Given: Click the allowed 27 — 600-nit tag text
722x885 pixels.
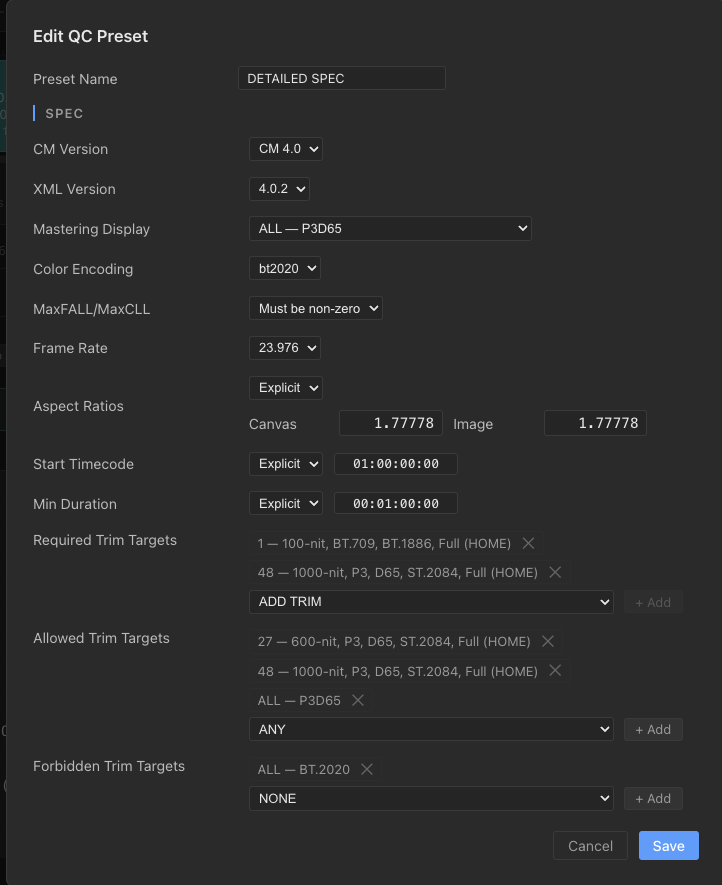Looking at the screenshot, I should pyautogui.click(x=394, y=642).
